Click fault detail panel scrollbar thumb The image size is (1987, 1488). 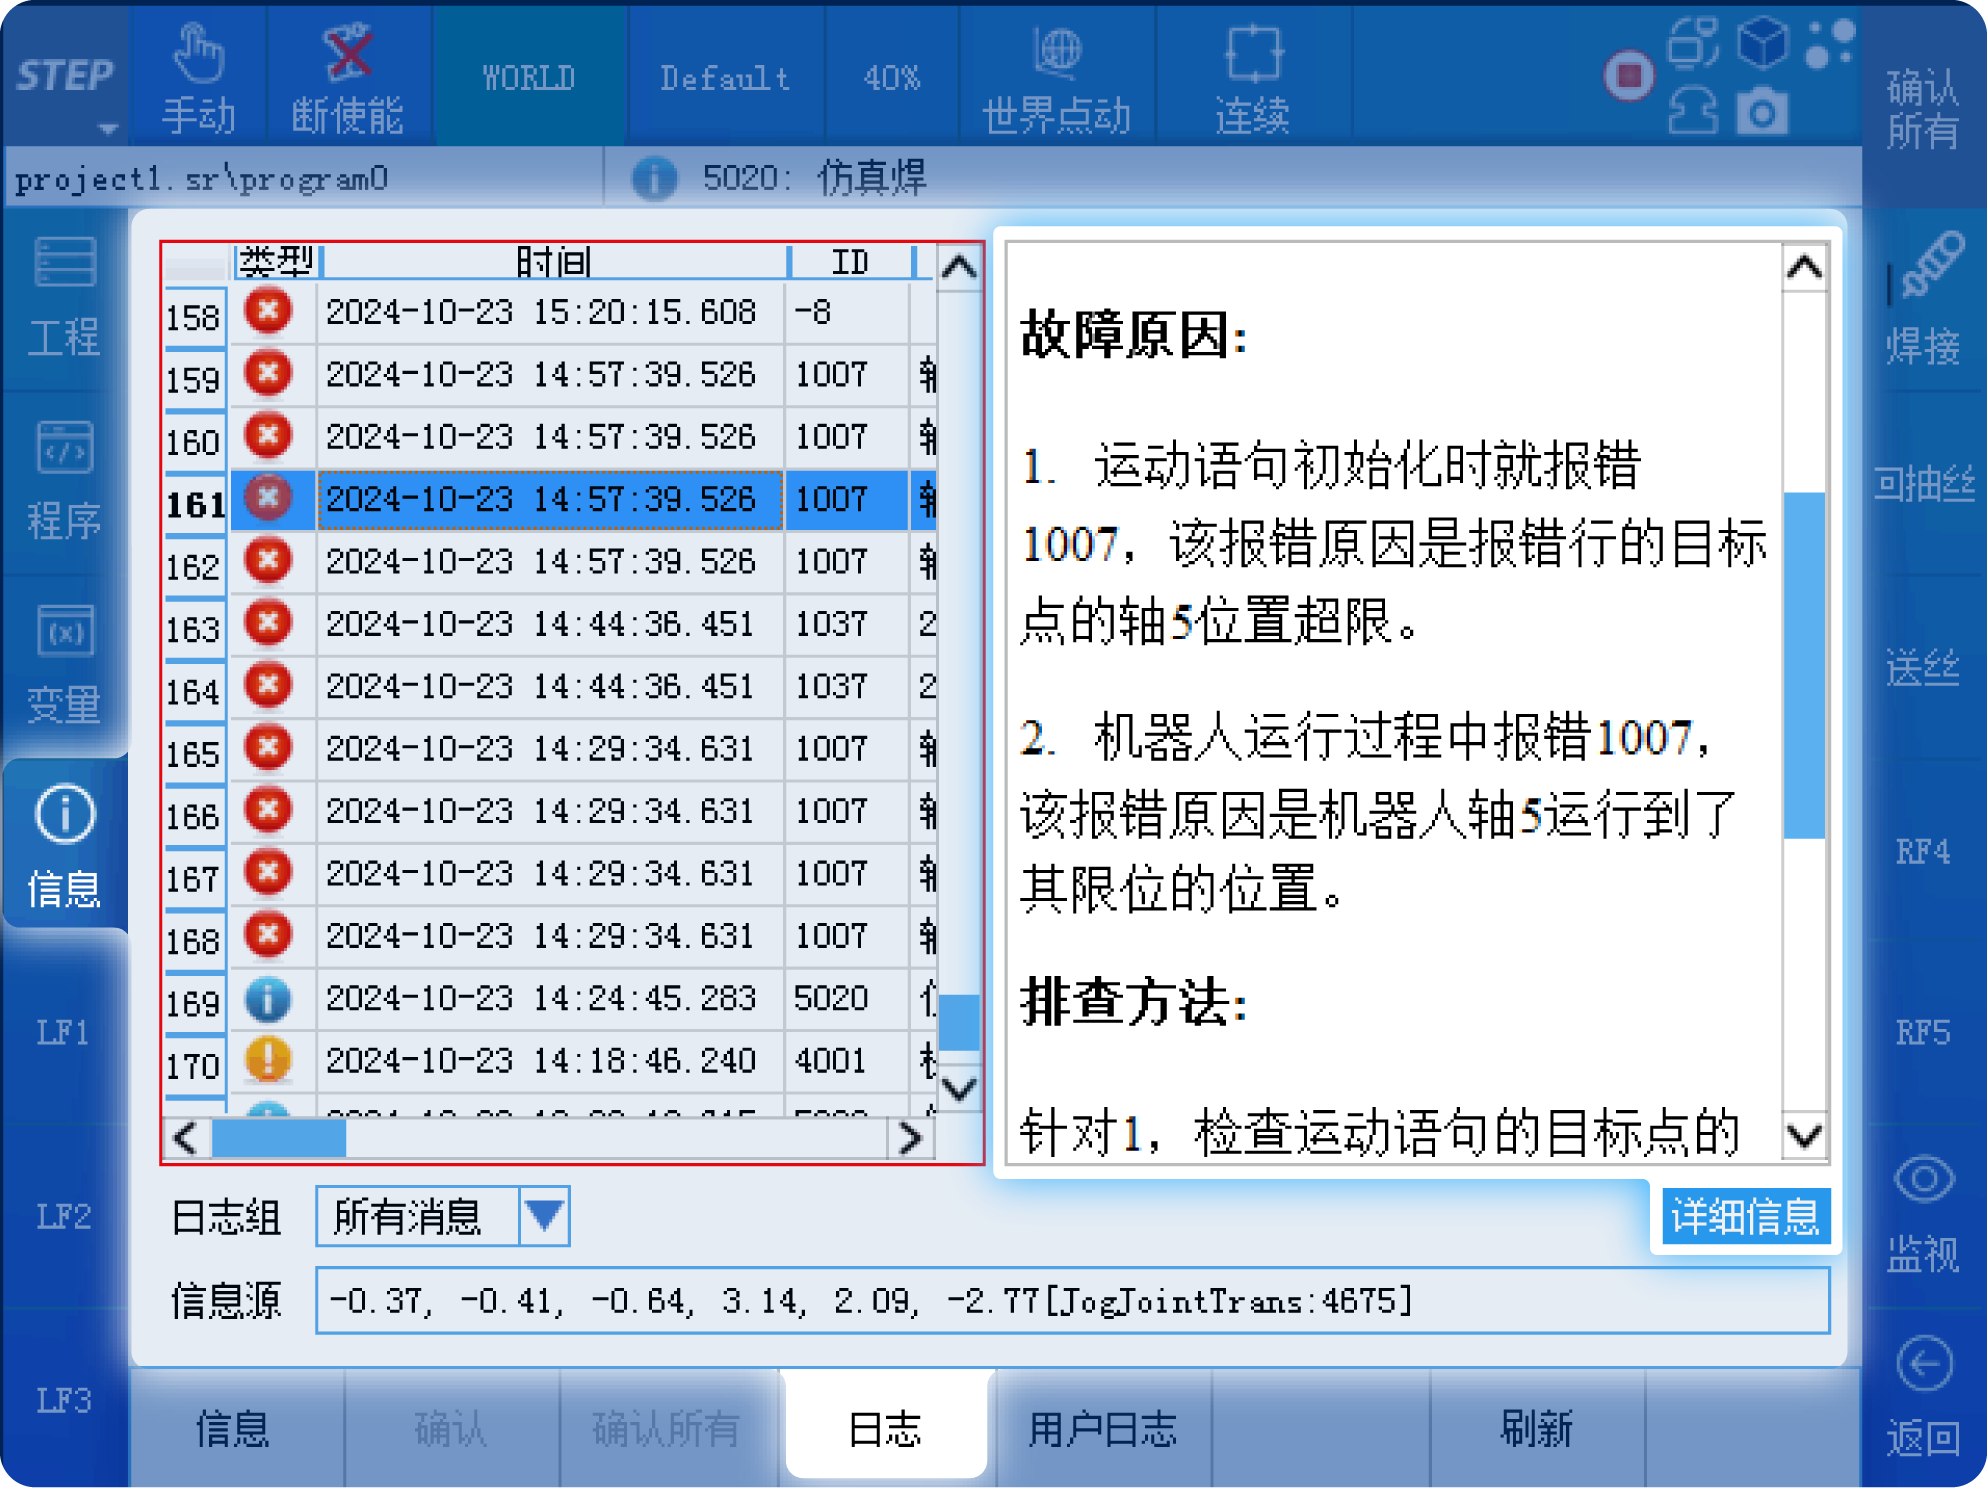coord(1805,665)
